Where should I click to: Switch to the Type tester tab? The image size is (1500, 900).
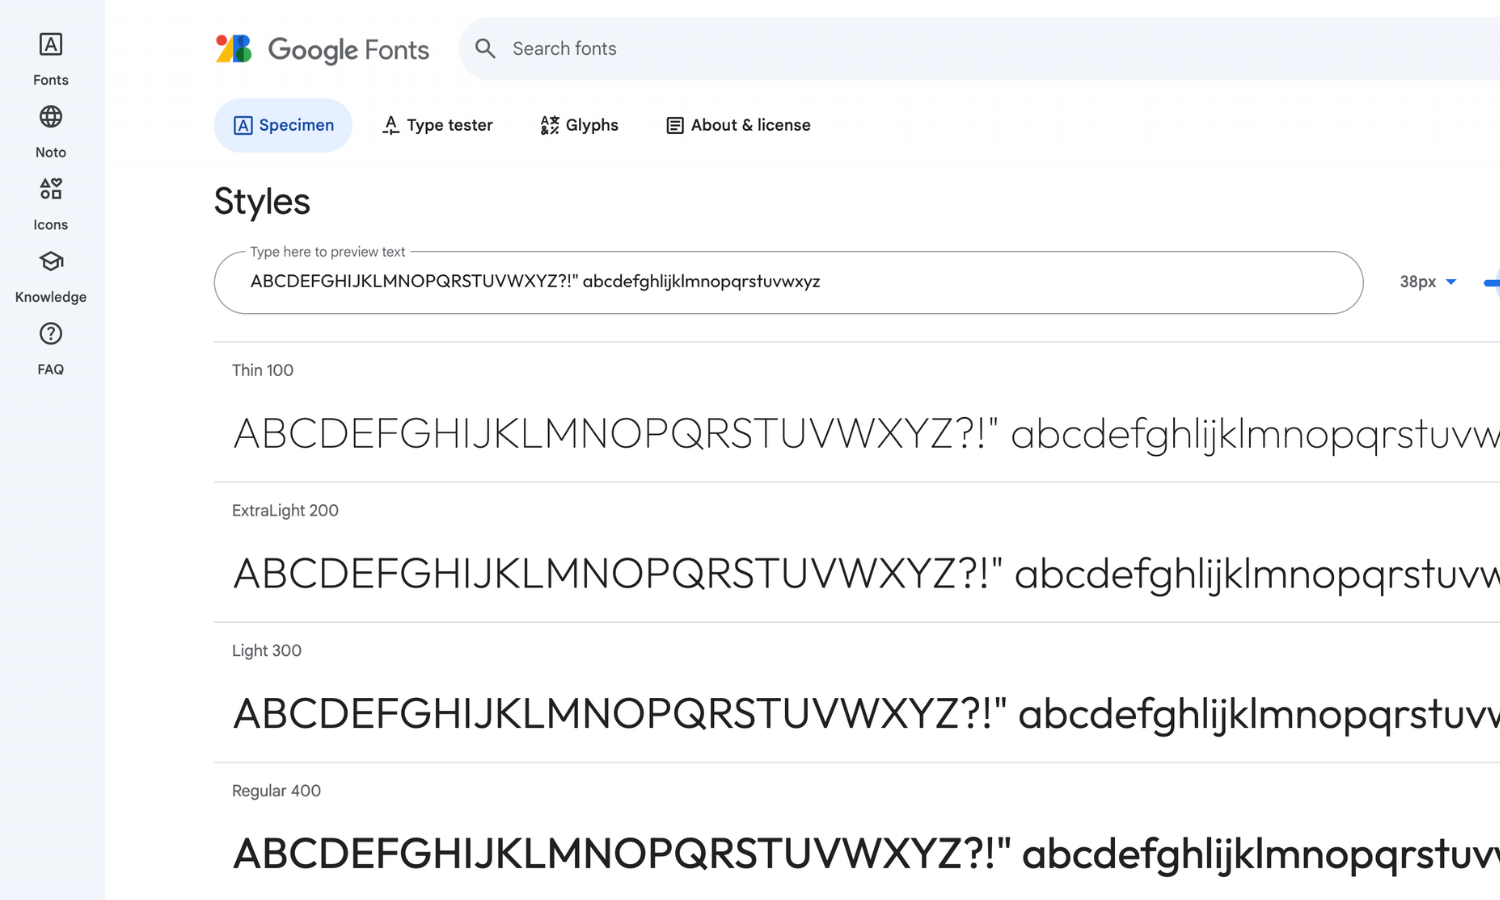[x=437, y=125]
